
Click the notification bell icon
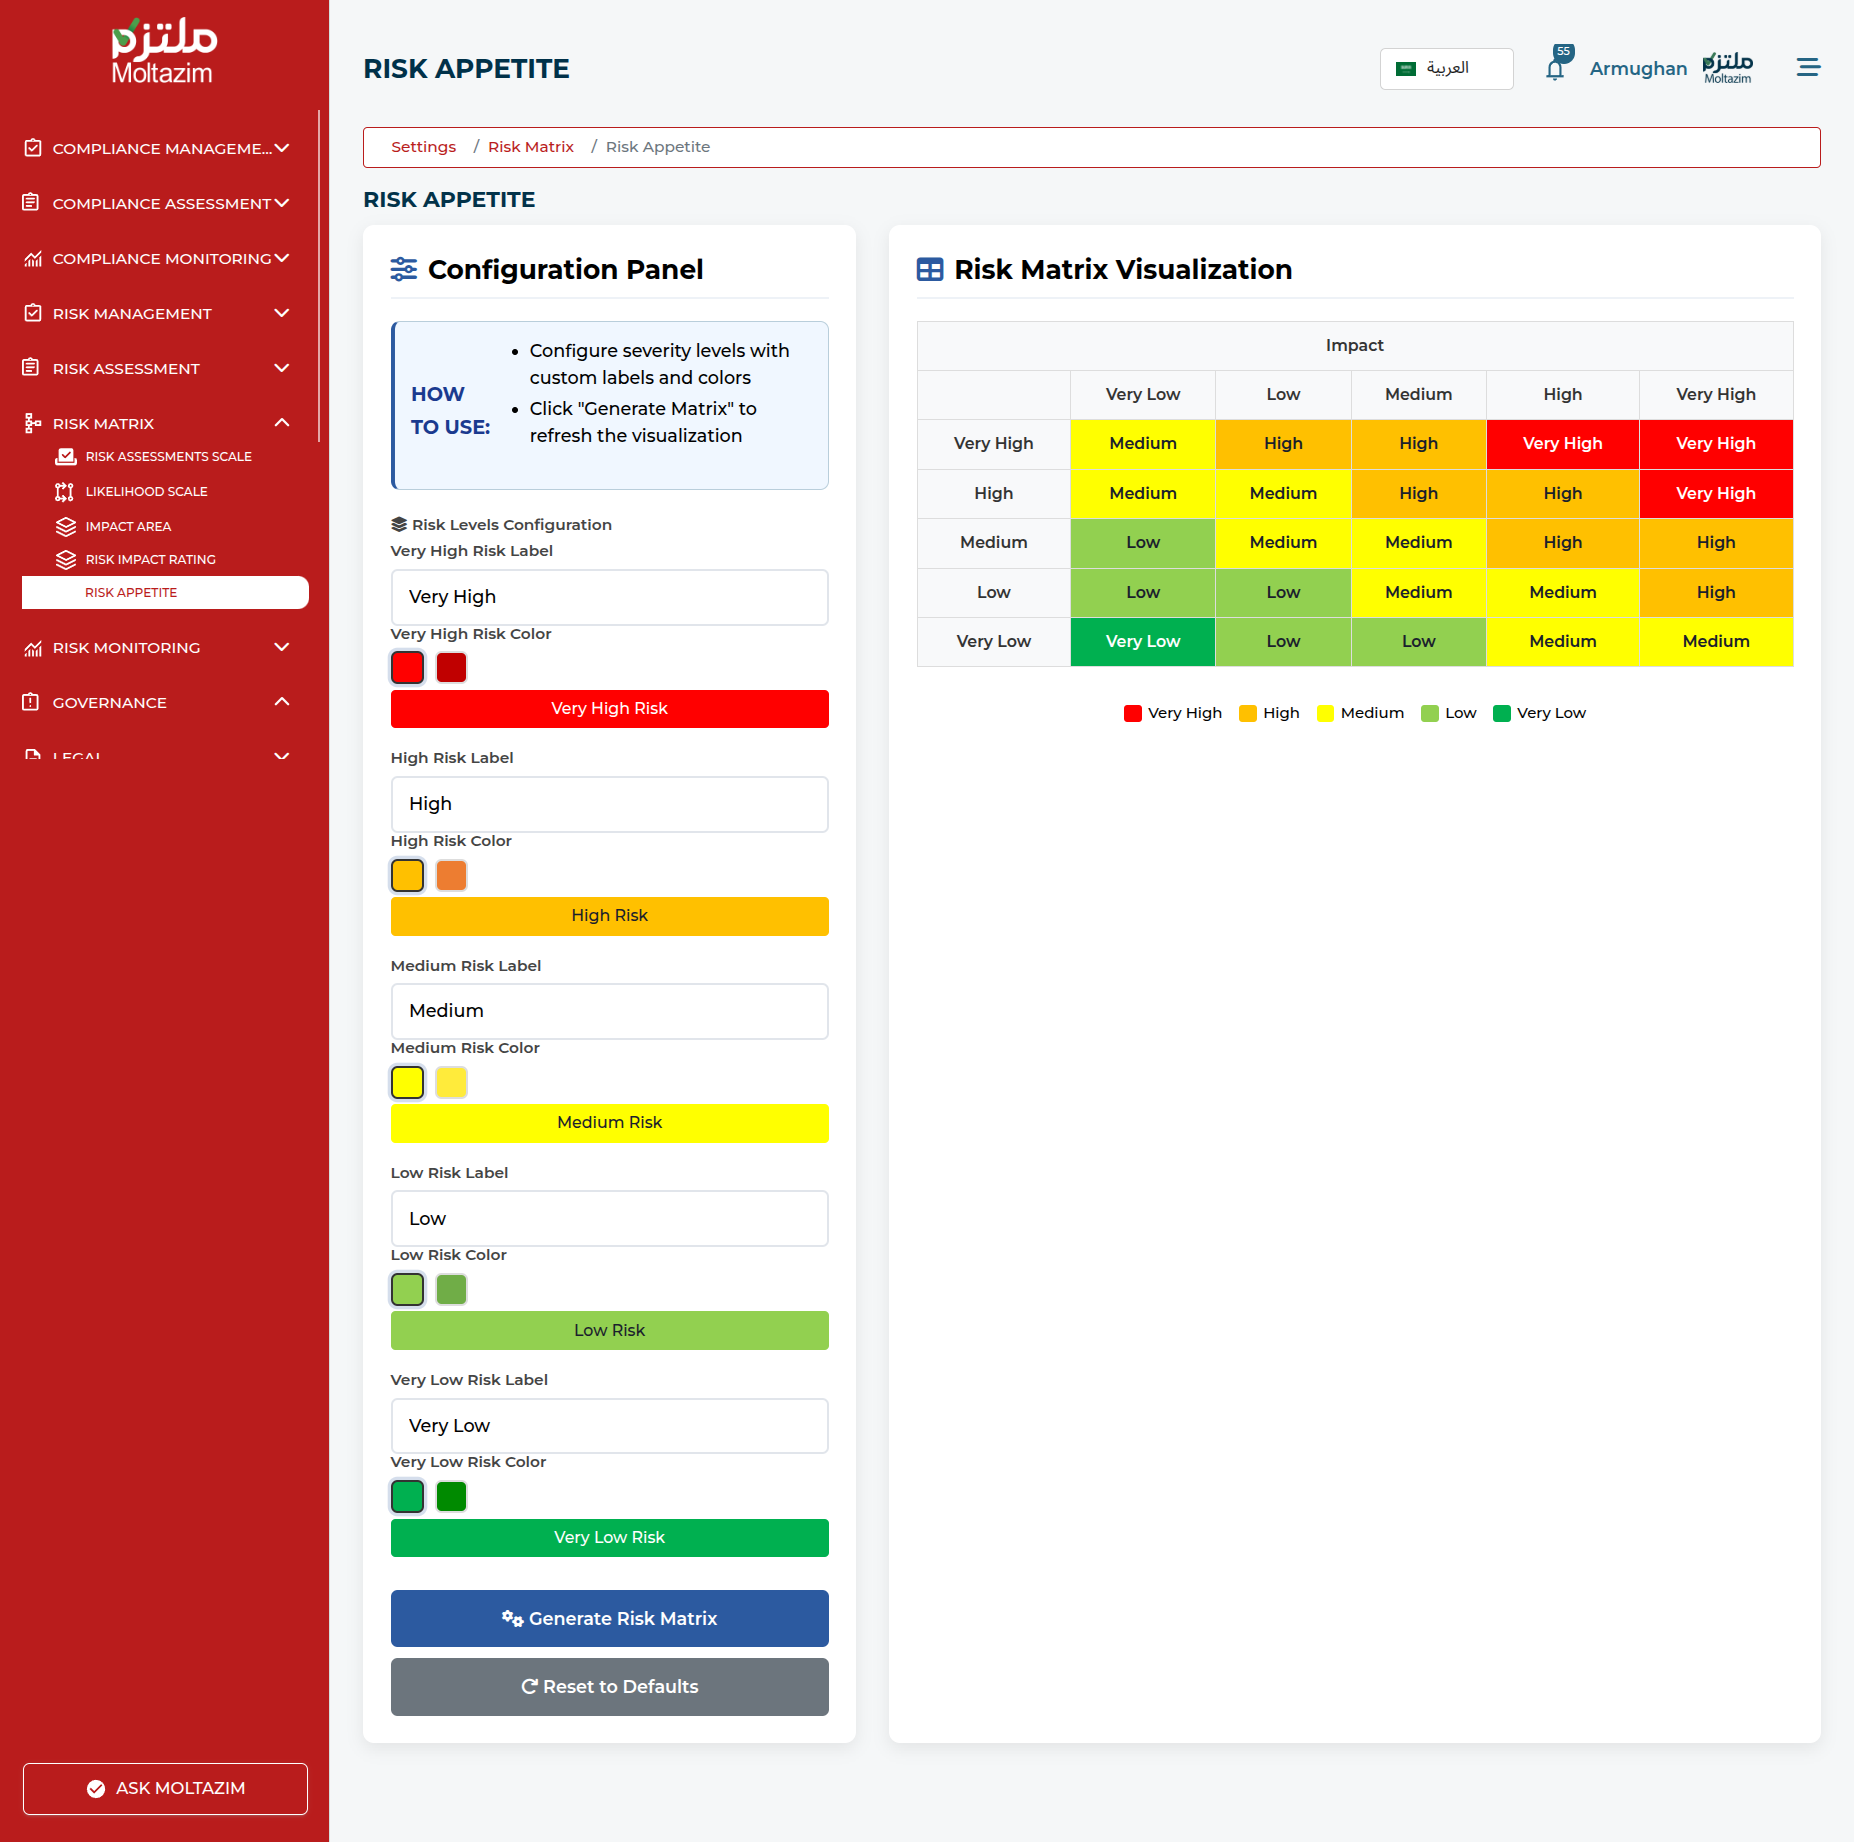pyautogui.click(x=1554, y=70)
